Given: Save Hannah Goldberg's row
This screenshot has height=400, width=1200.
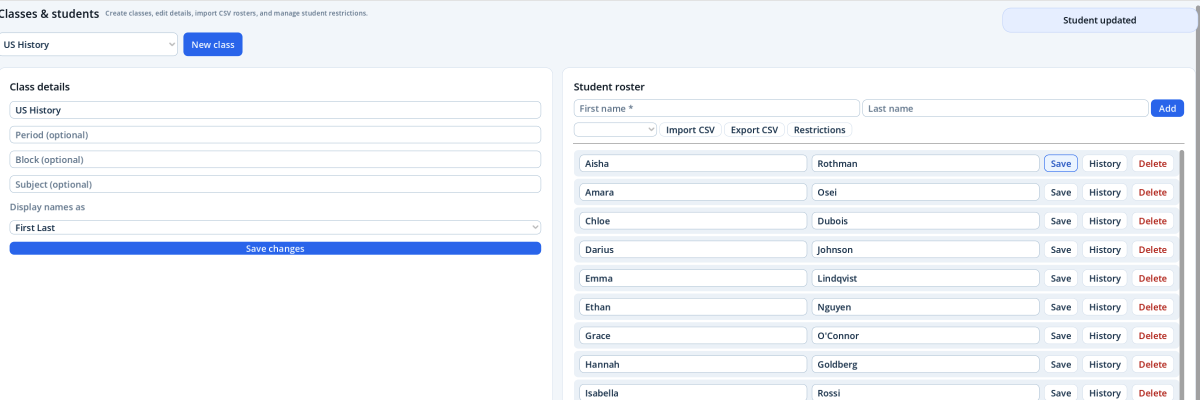Looking at the screenshot, I should click(1061, 365).
